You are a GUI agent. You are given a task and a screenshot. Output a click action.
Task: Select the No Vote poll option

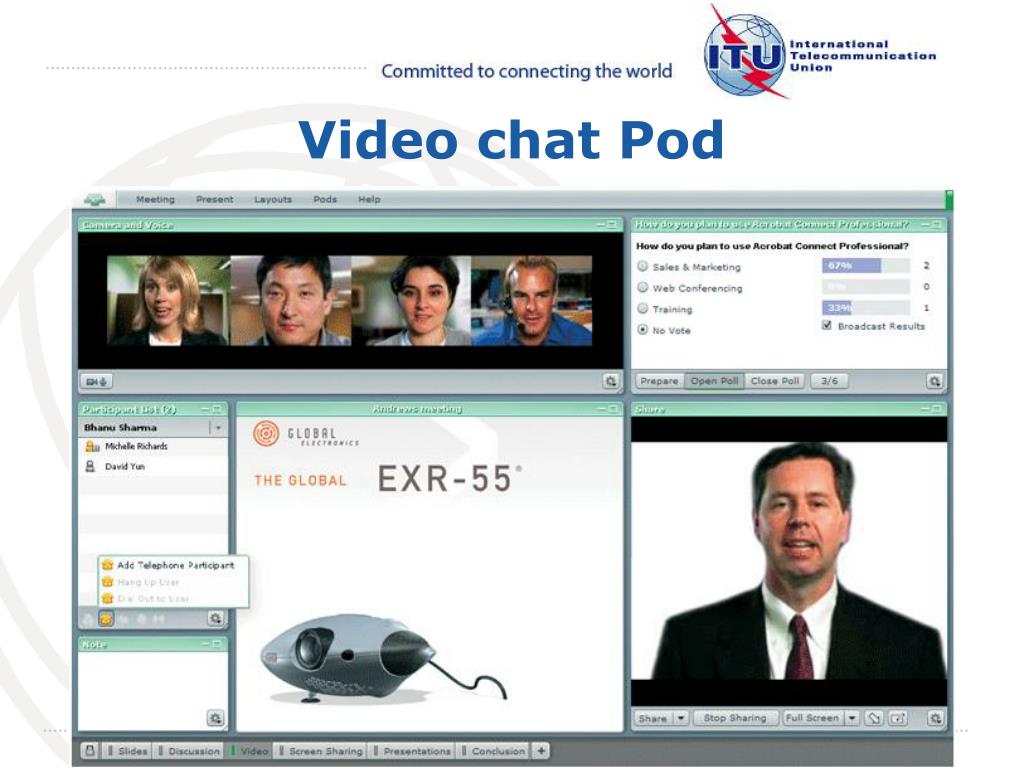[643, 330]
